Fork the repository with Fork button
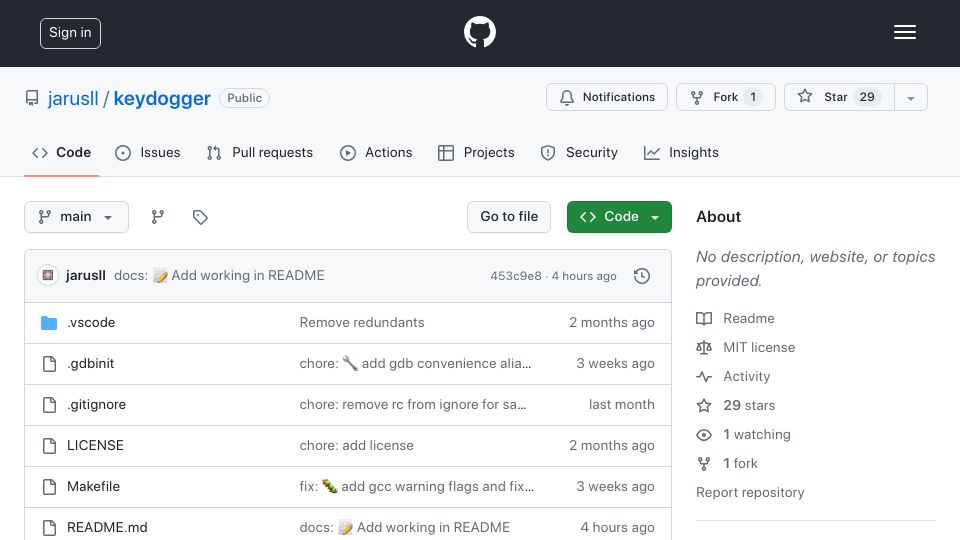The height and width of the screenshot is (540, 960). click(726, 97)
